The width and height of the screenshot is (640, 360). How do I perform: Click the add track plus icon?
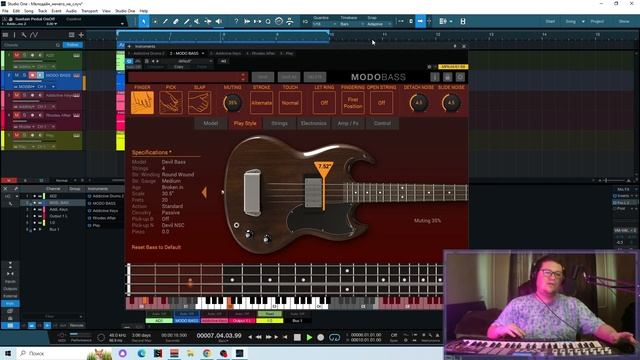(x=81, y=35)
